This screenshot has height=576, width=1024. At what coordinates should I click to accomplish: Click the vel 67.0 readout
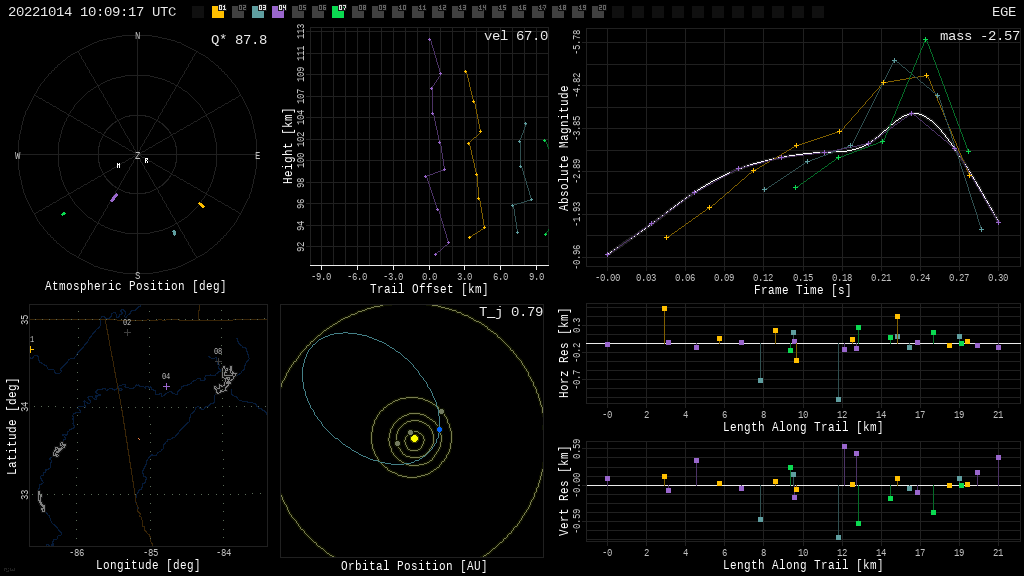click(515, 36)
